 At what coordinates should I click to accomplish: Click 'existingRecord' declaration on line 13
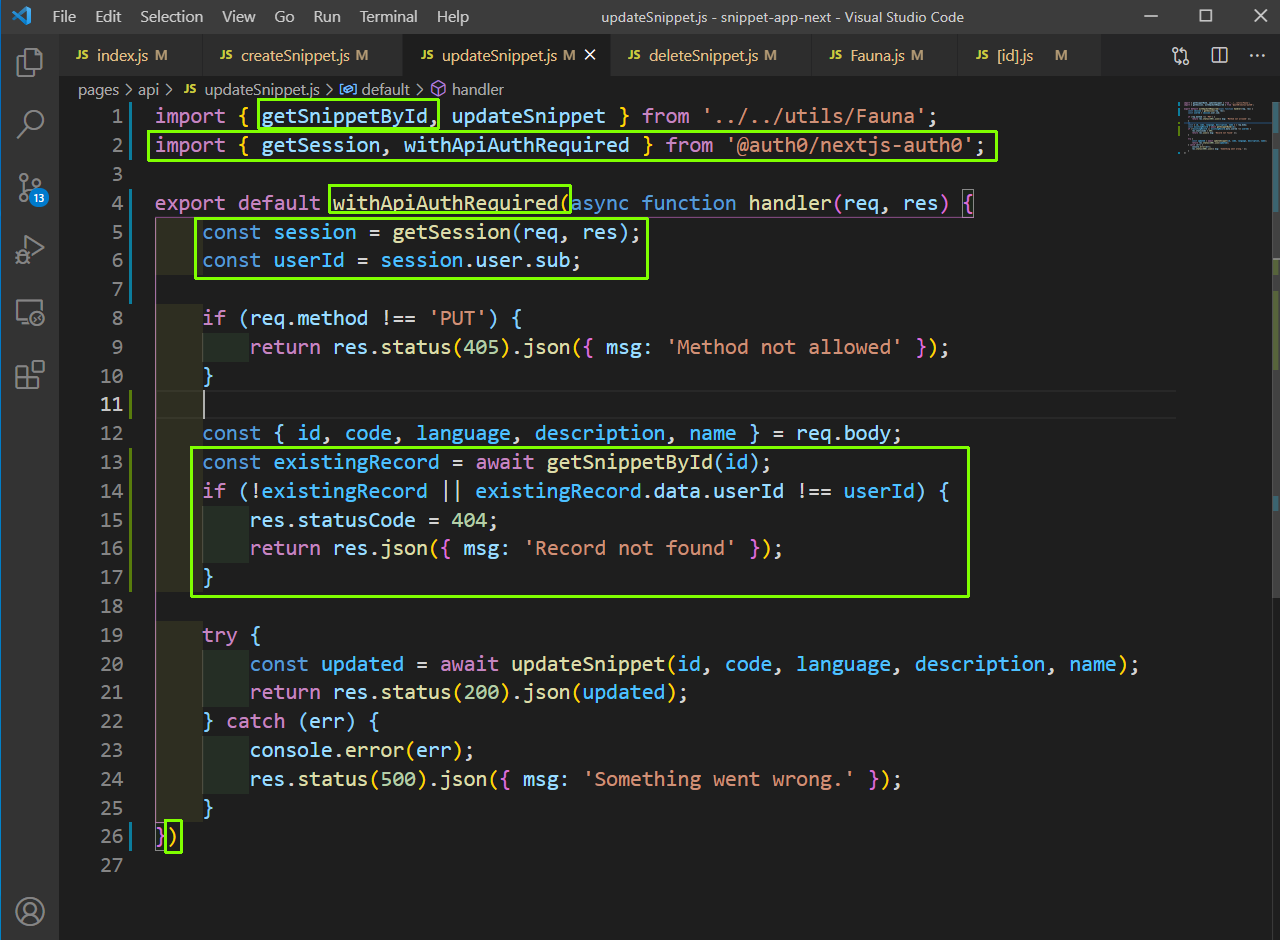click(x=356, y=462)
